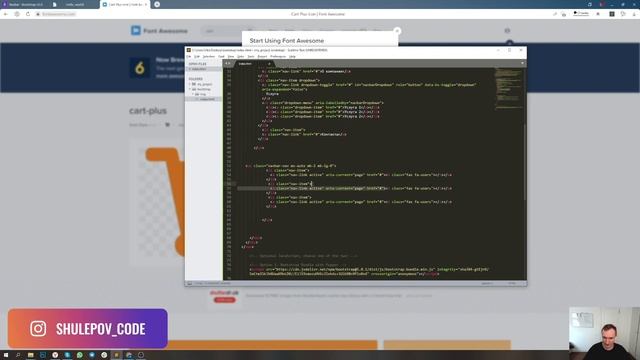Open the Goto menu in Sublime Text
Image resolution: width=640 pixels, height=360 pixels.
[x=240, y=56]
